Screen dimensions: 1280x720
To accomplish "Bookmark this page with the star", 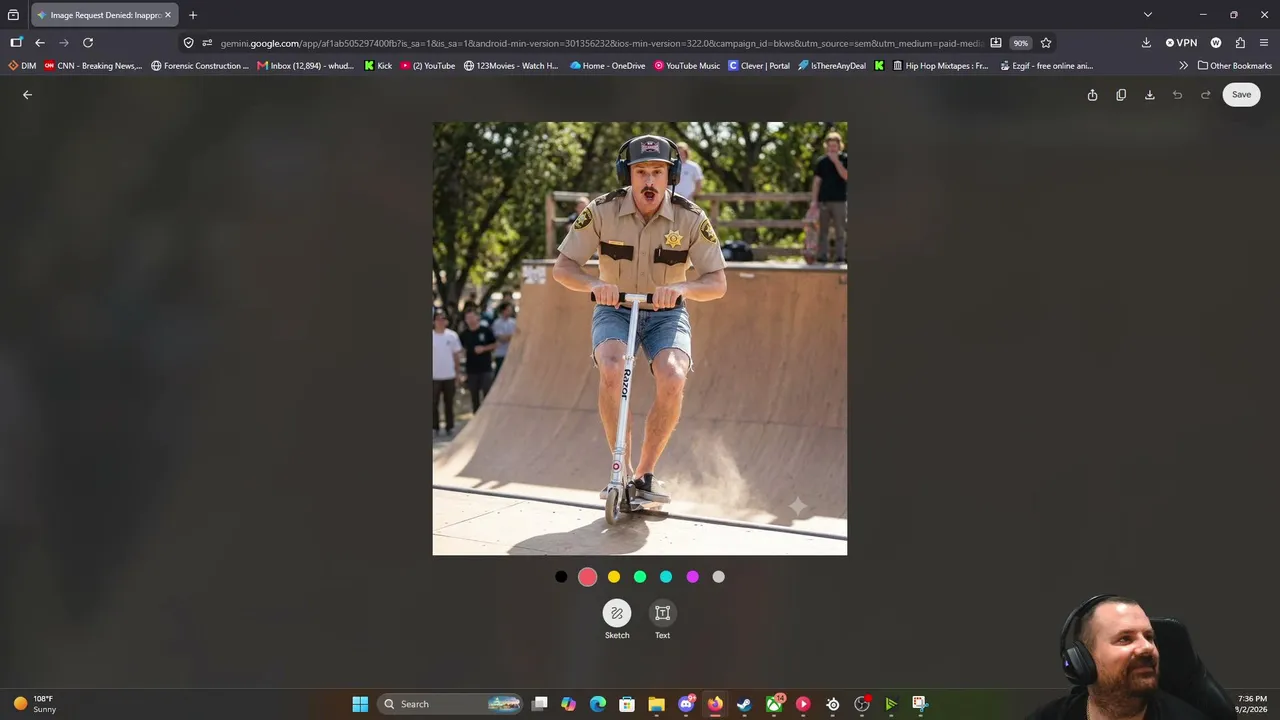I will 1046,43.
